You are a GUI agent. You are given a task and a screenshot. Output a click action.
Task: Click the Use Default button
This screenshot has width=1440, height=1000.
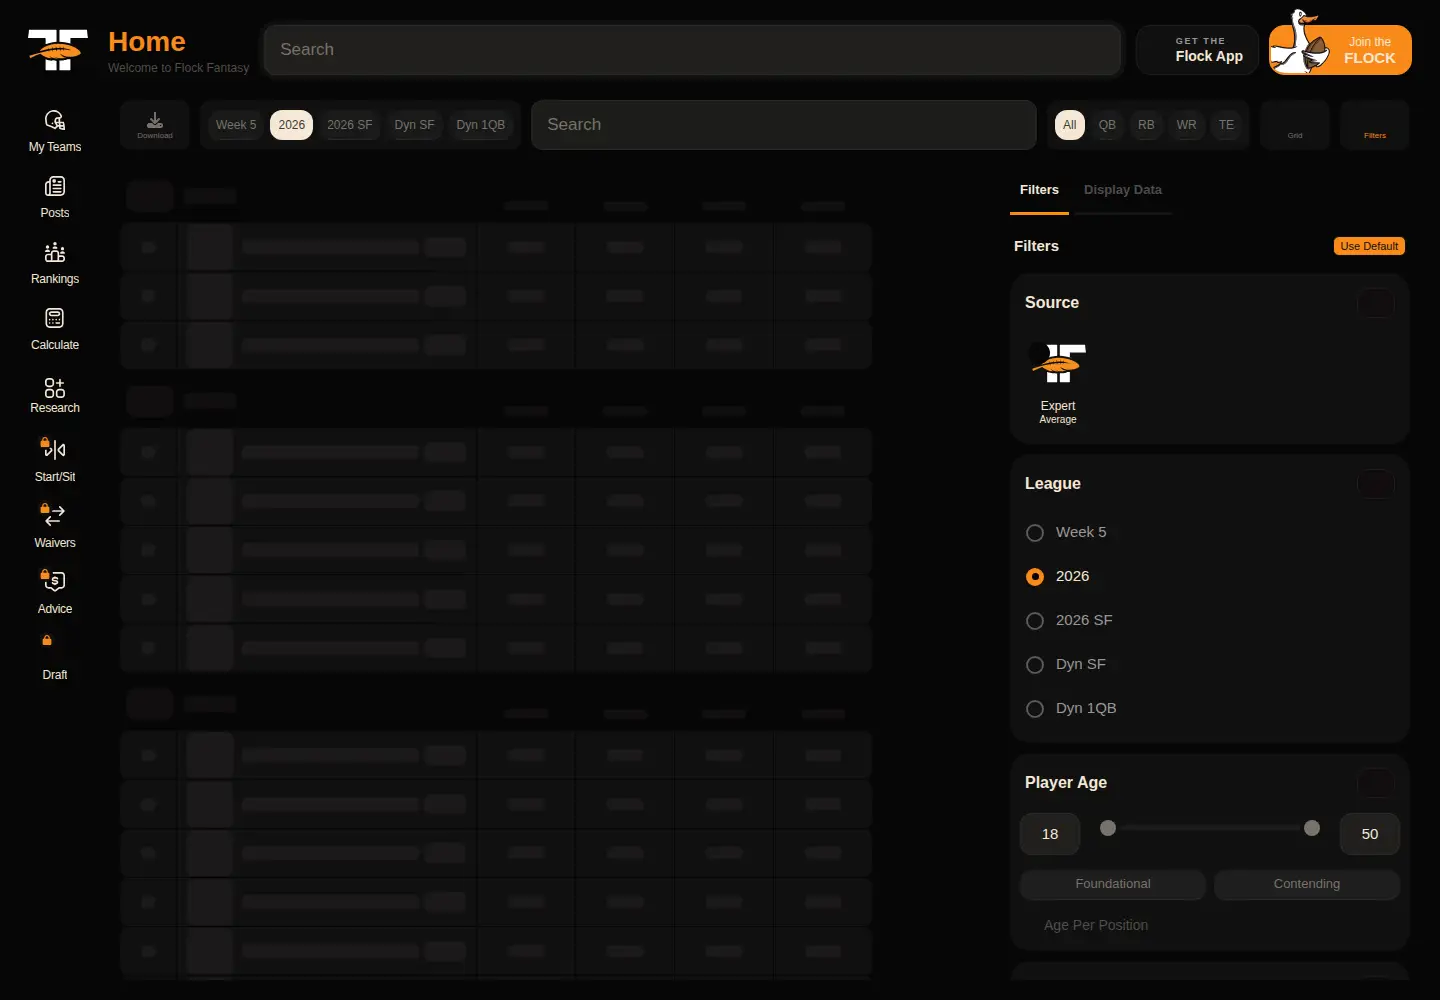tap(1369, 246)
